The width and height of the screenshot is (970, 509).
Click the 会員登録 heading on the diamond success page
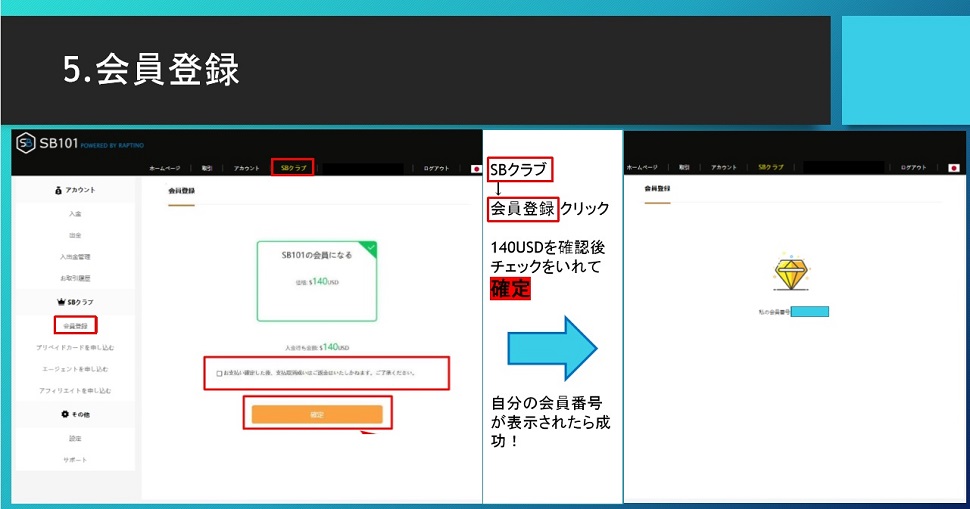[x=658, y=188]
